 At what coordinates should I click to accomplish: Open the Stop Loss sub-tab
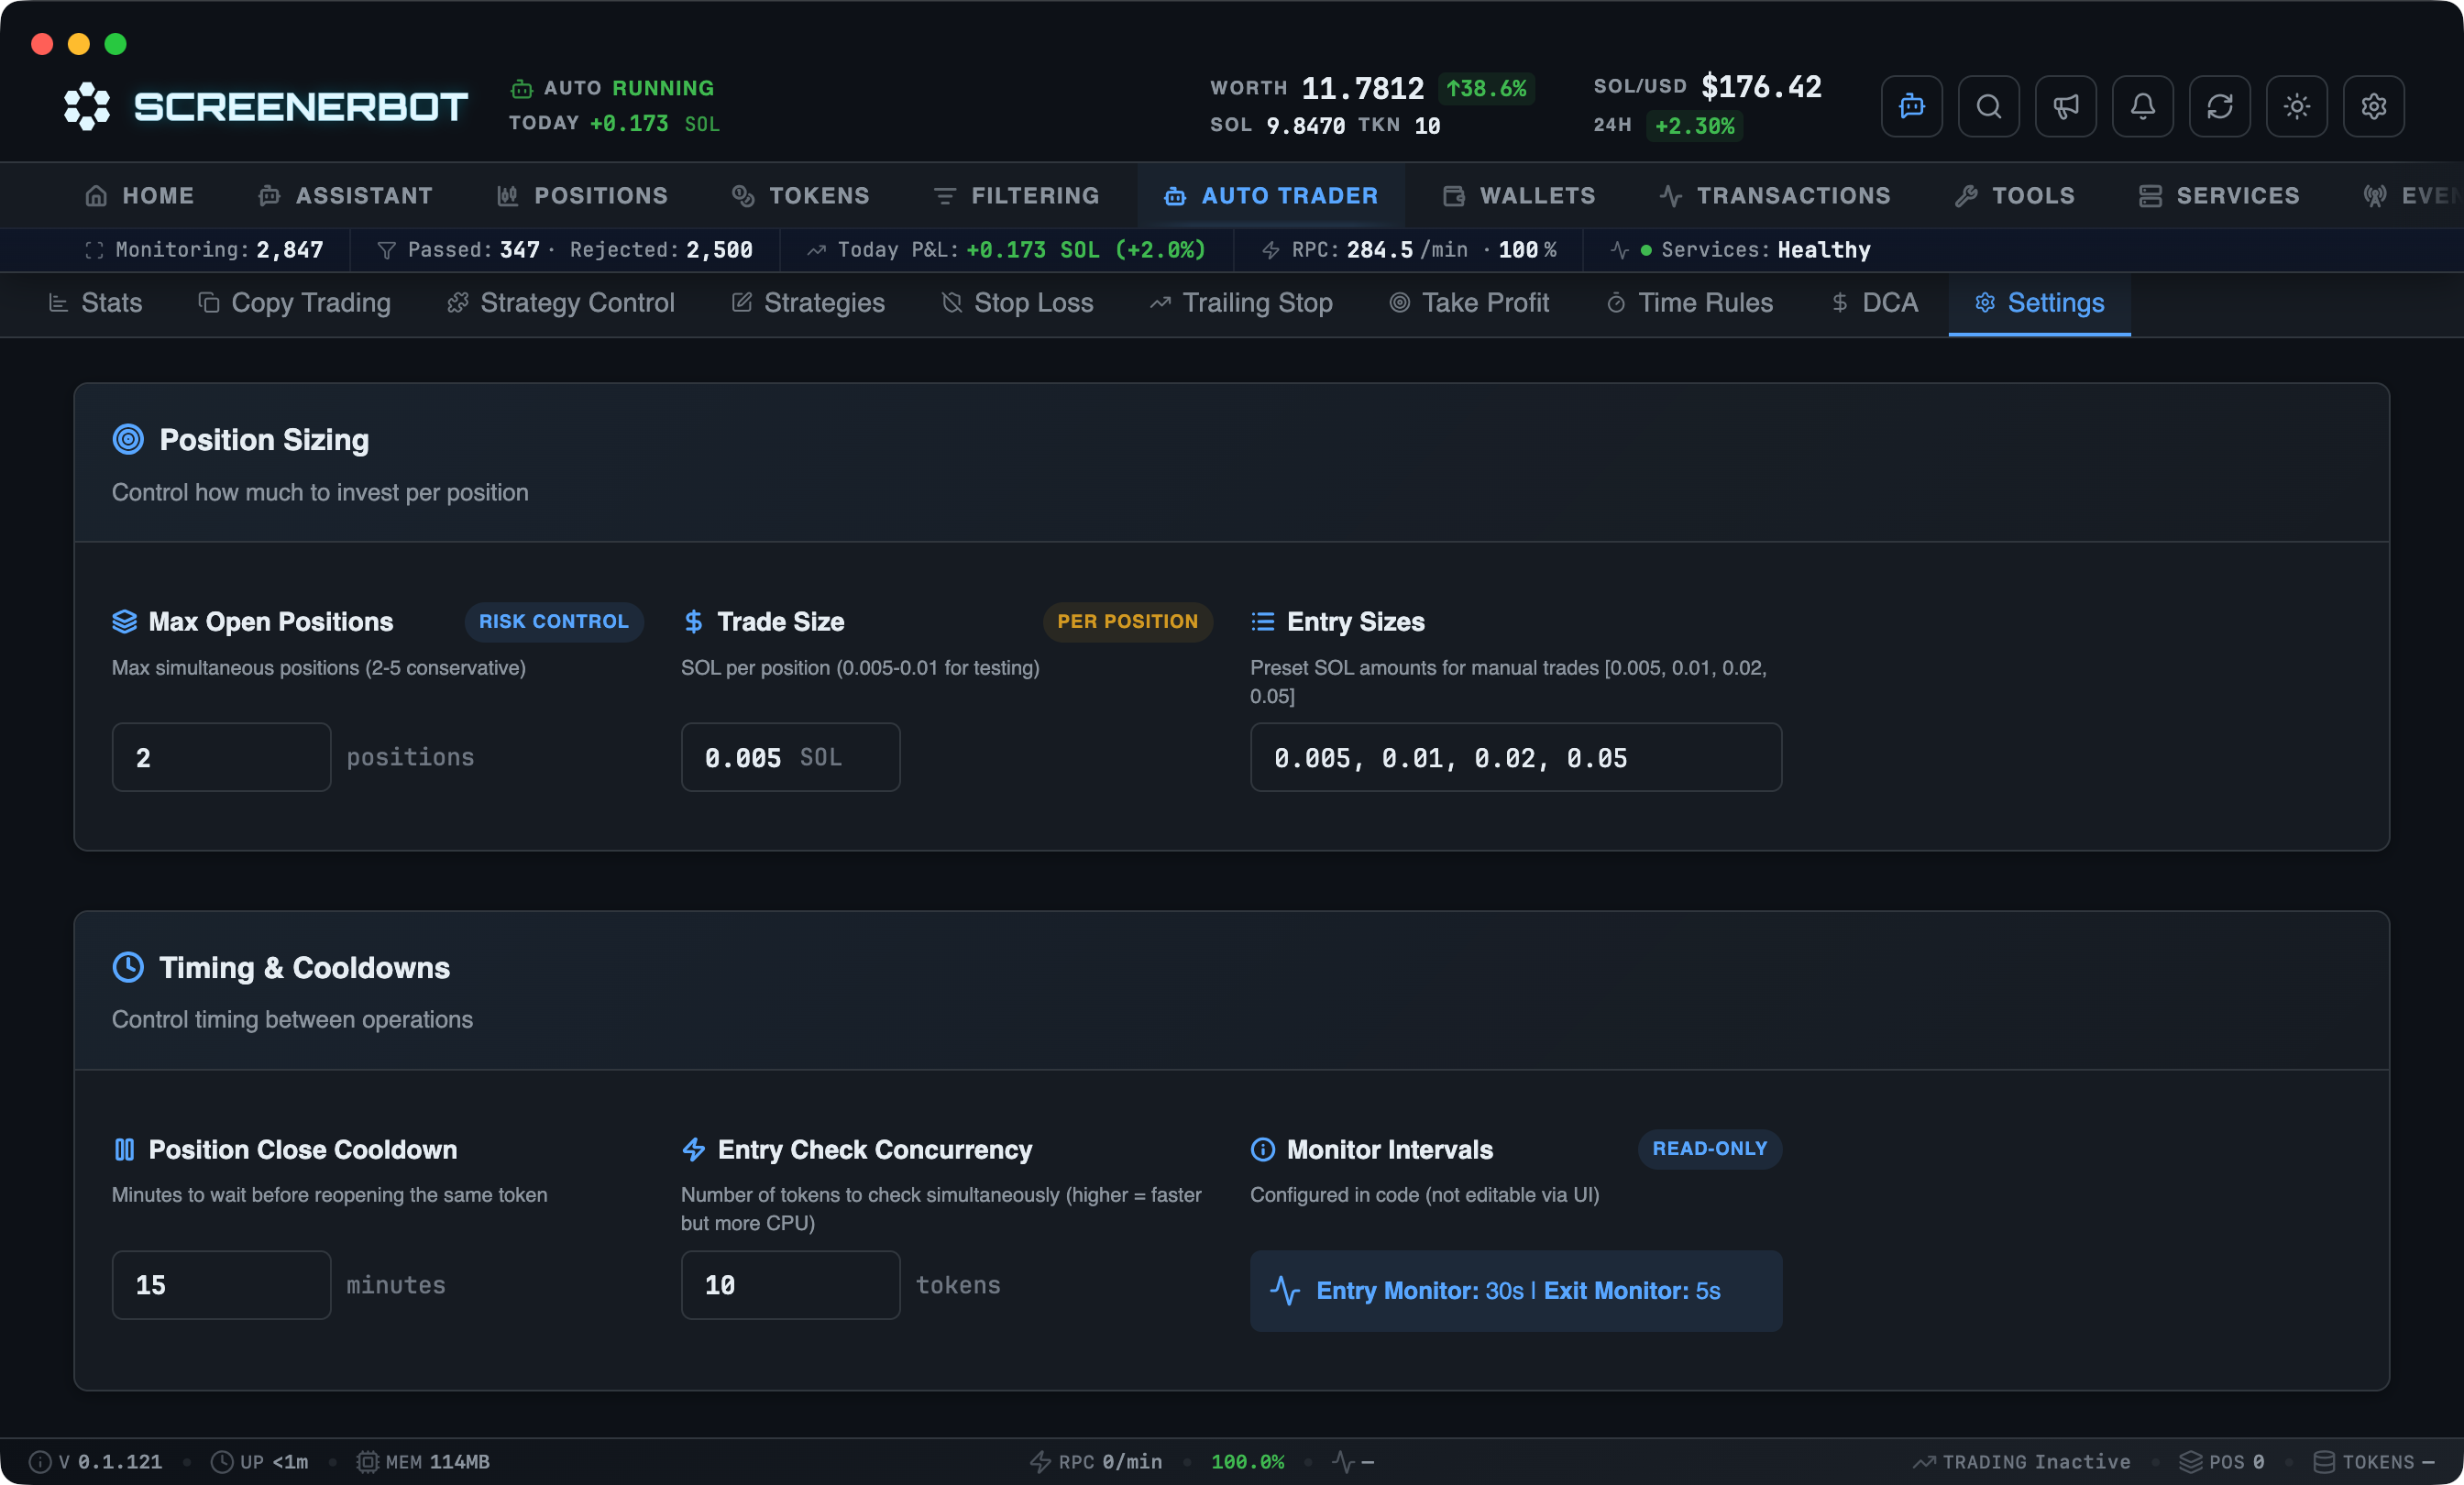(1018, 303)
